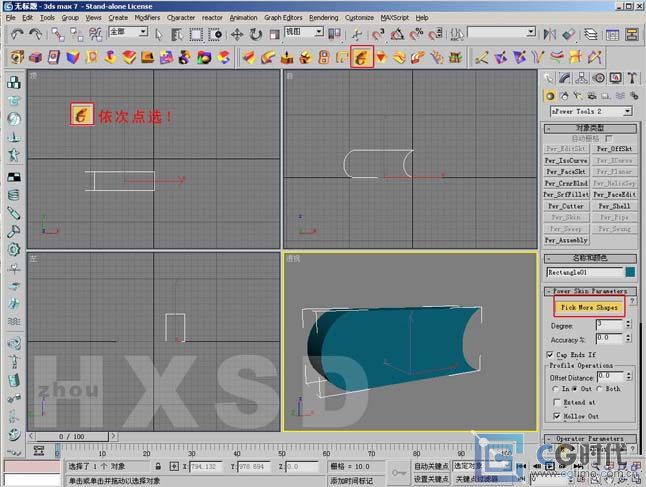Viewport: 646px width, 487px height.
Task: Select the Shapes category icon
Action: [564, 96]
